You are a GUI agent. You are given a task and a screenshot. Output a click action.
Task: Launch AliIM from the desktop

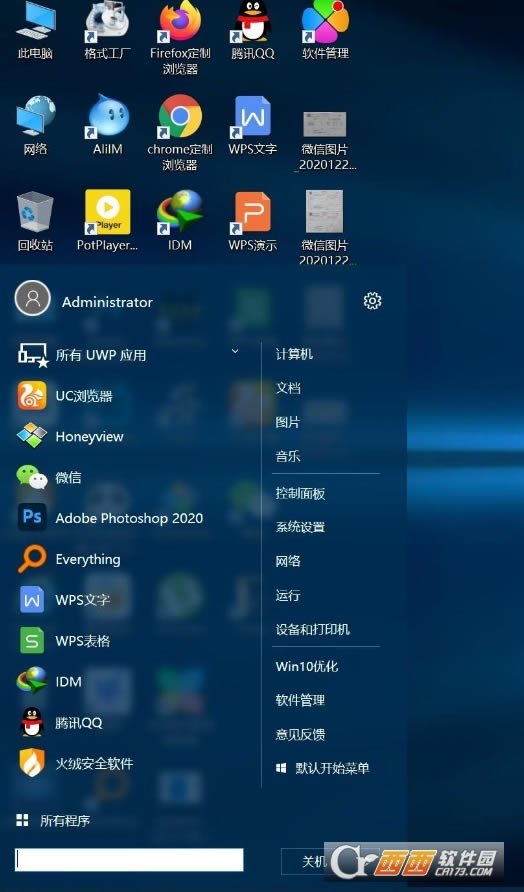click(x=108, y=125)
